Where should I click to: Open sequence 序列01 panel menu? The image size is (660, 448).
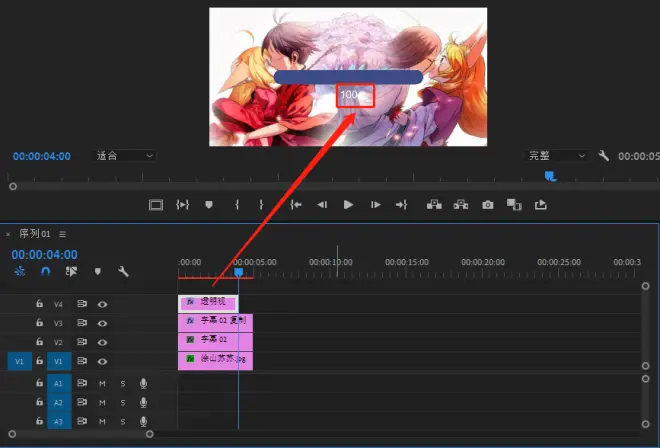[x=62, y=234]
